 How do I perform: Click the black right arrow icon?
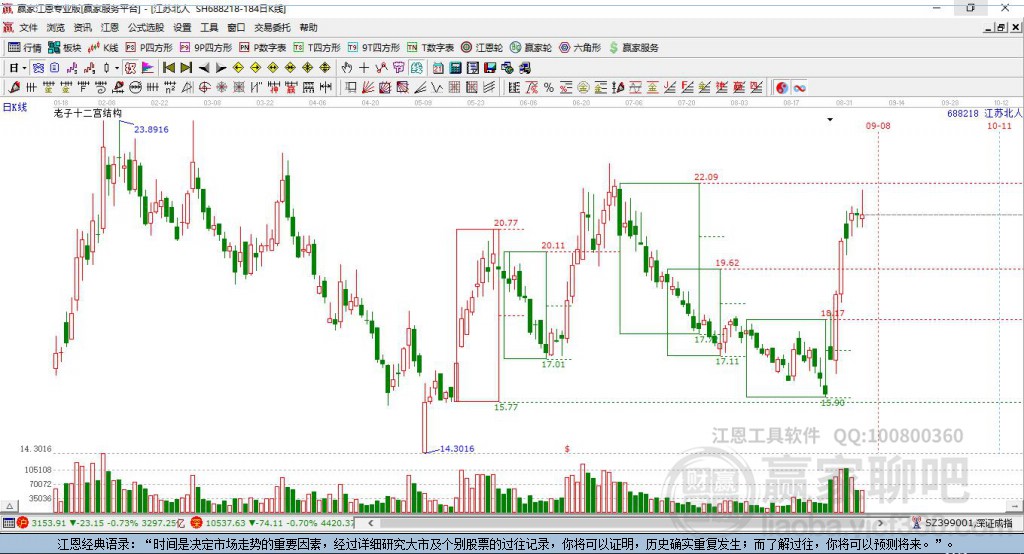coord(221,68)
